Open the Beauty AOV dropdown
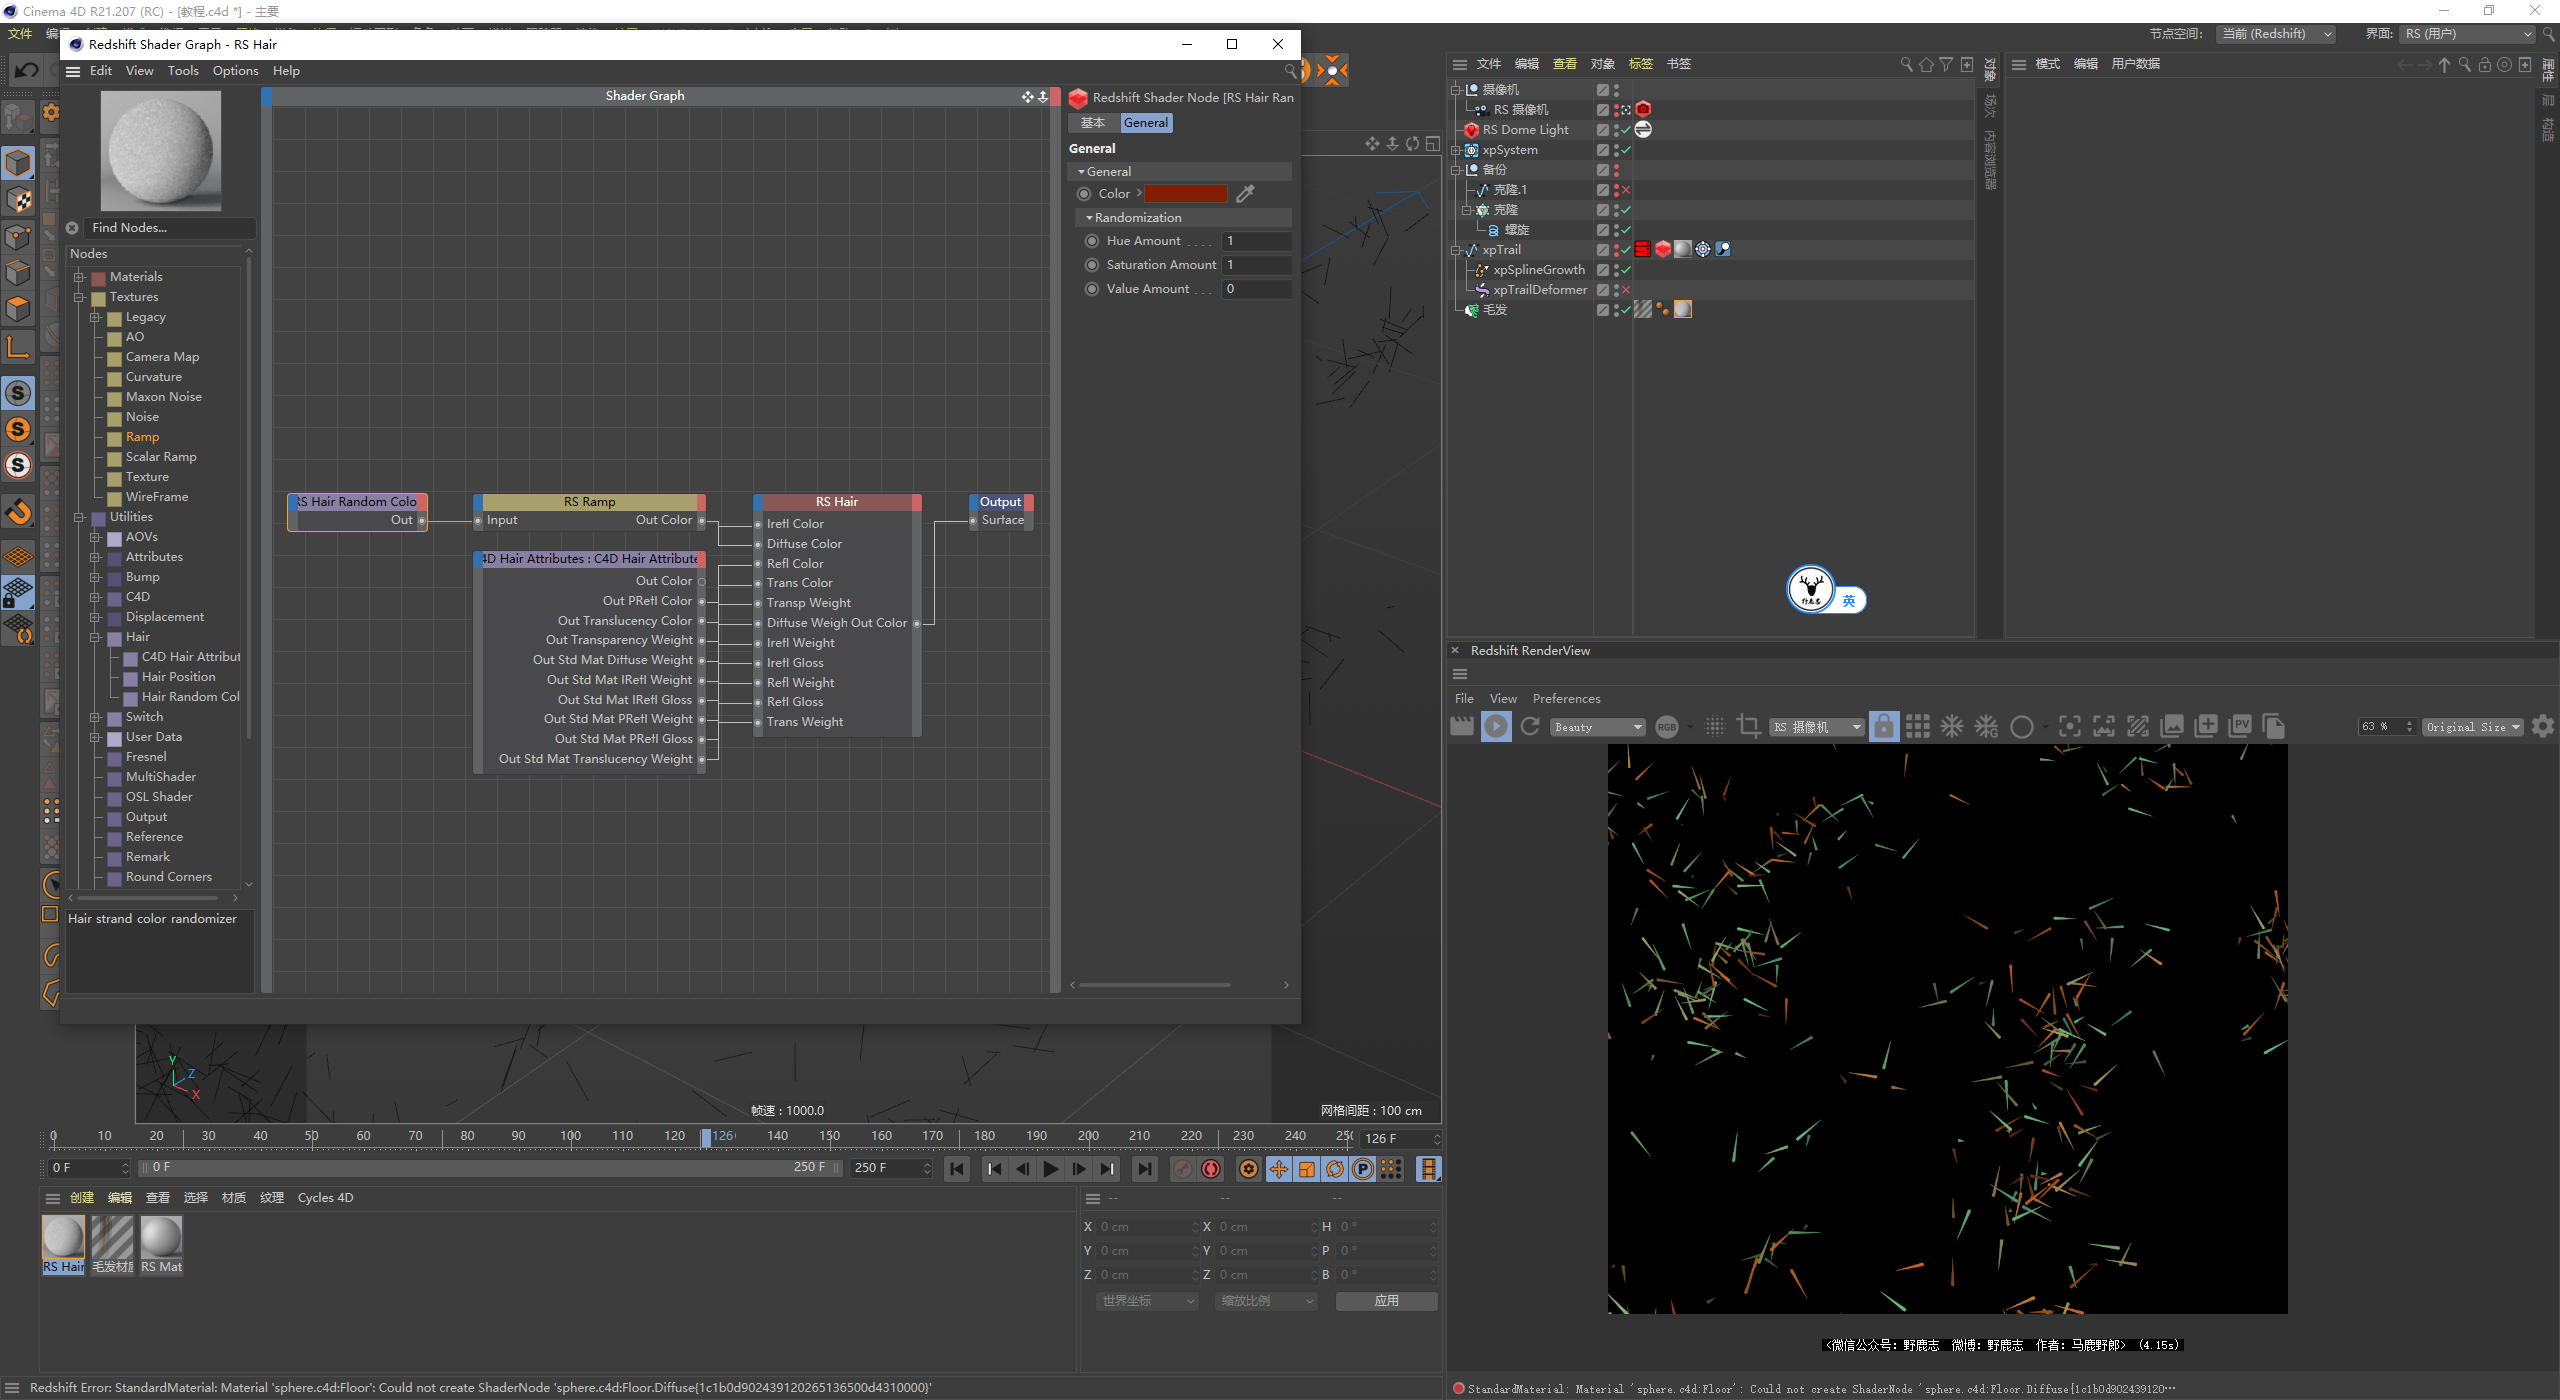Screen dimensions: 2560x1400 [x=1597, y=727]
